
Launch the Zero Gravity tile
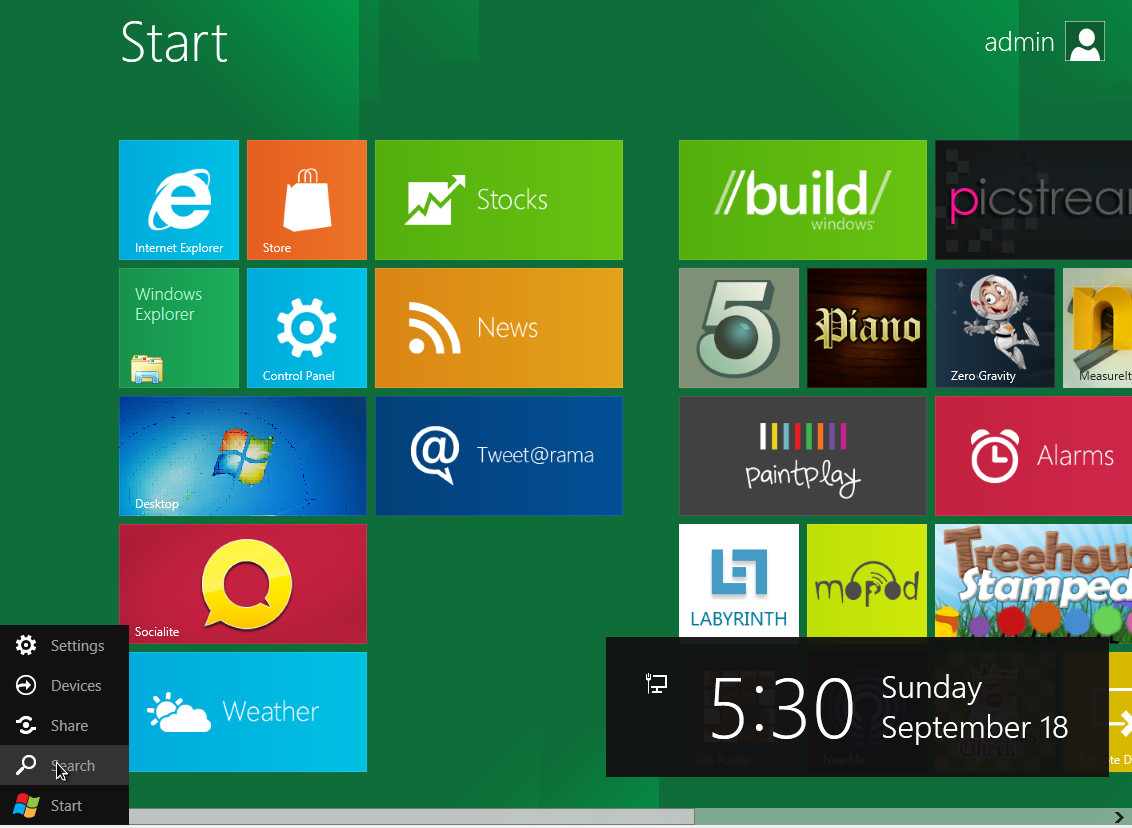point(995,328)
